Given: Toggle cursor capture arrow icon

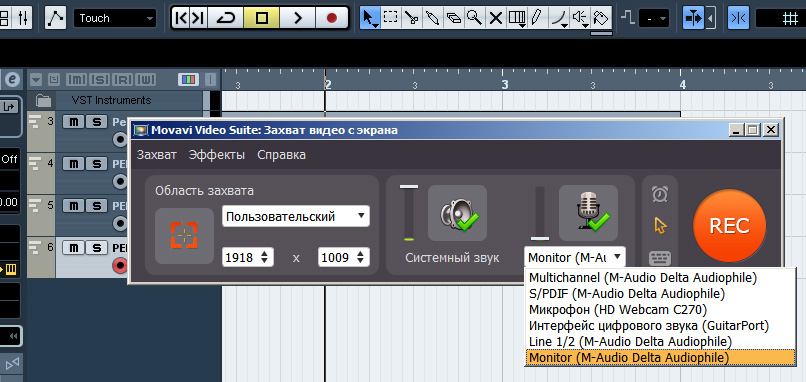Looking at the screenshot, I should [660, 225].
